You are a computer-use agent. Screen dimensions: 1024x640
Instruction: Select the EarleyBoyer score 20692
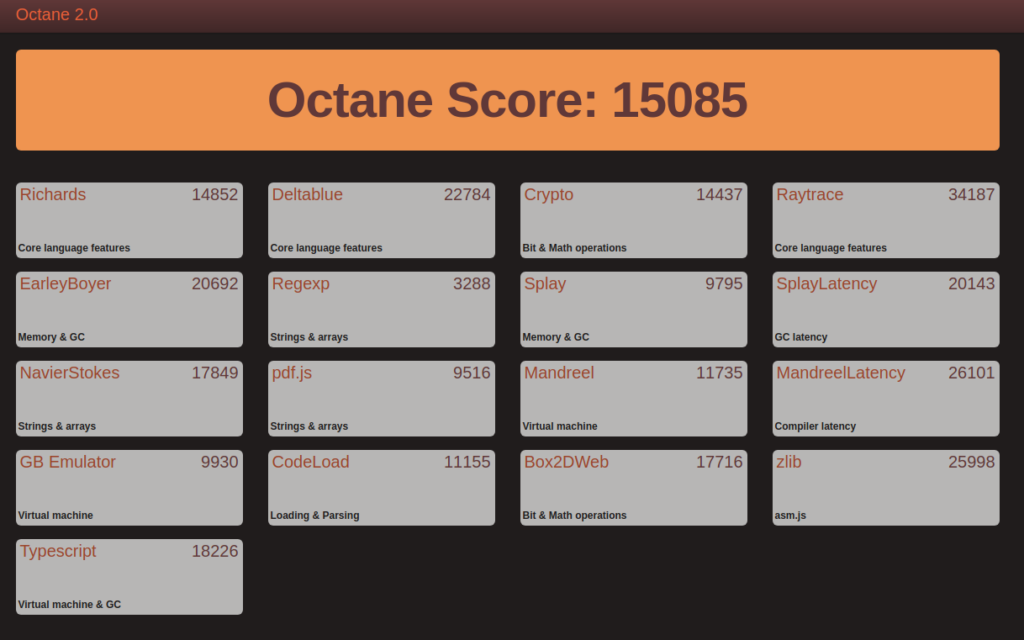[215, 284]
